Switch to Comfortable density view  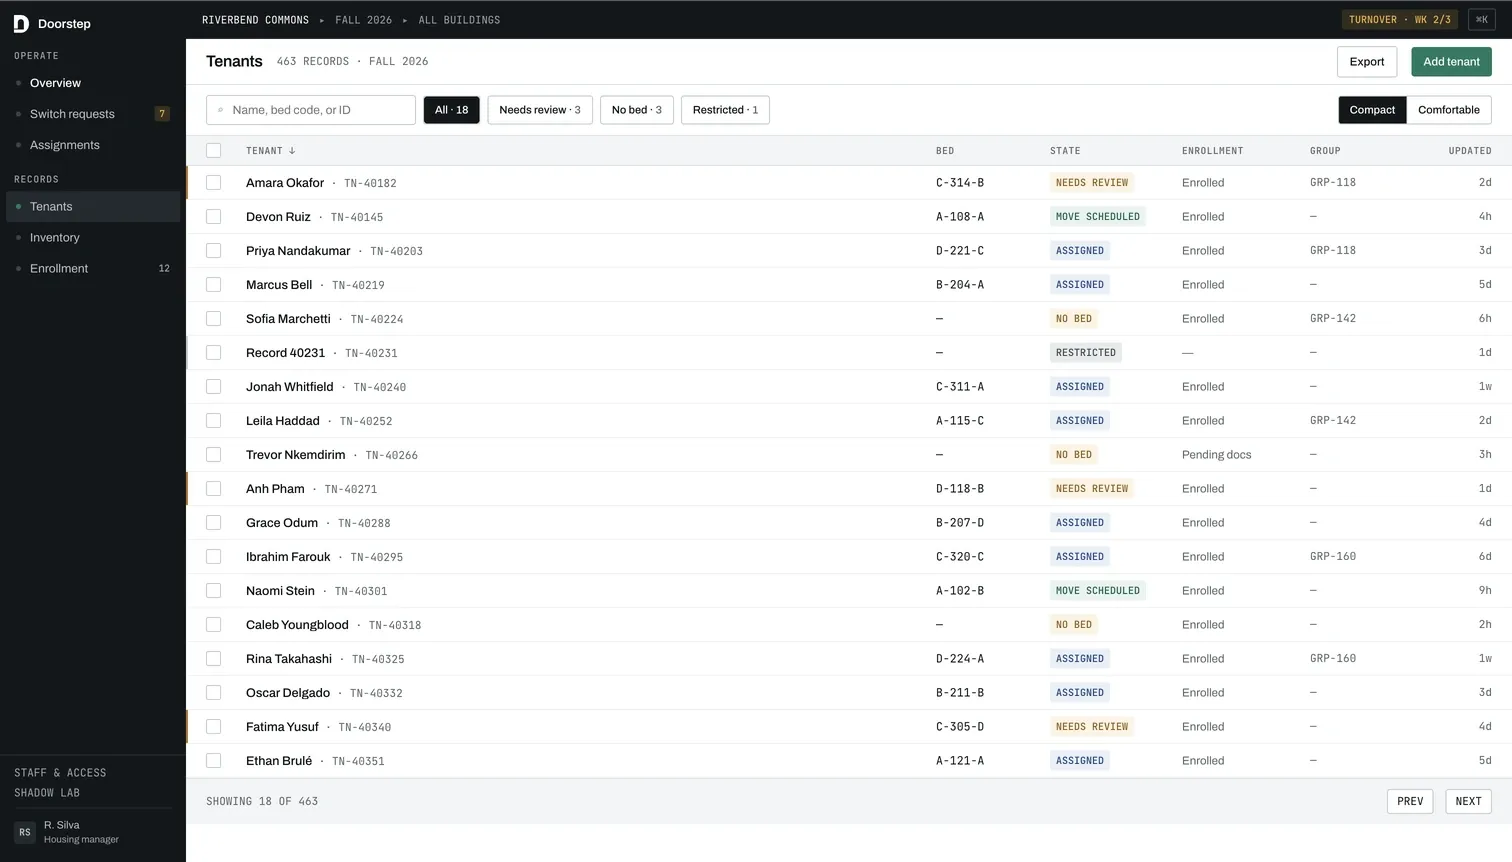1448,110
